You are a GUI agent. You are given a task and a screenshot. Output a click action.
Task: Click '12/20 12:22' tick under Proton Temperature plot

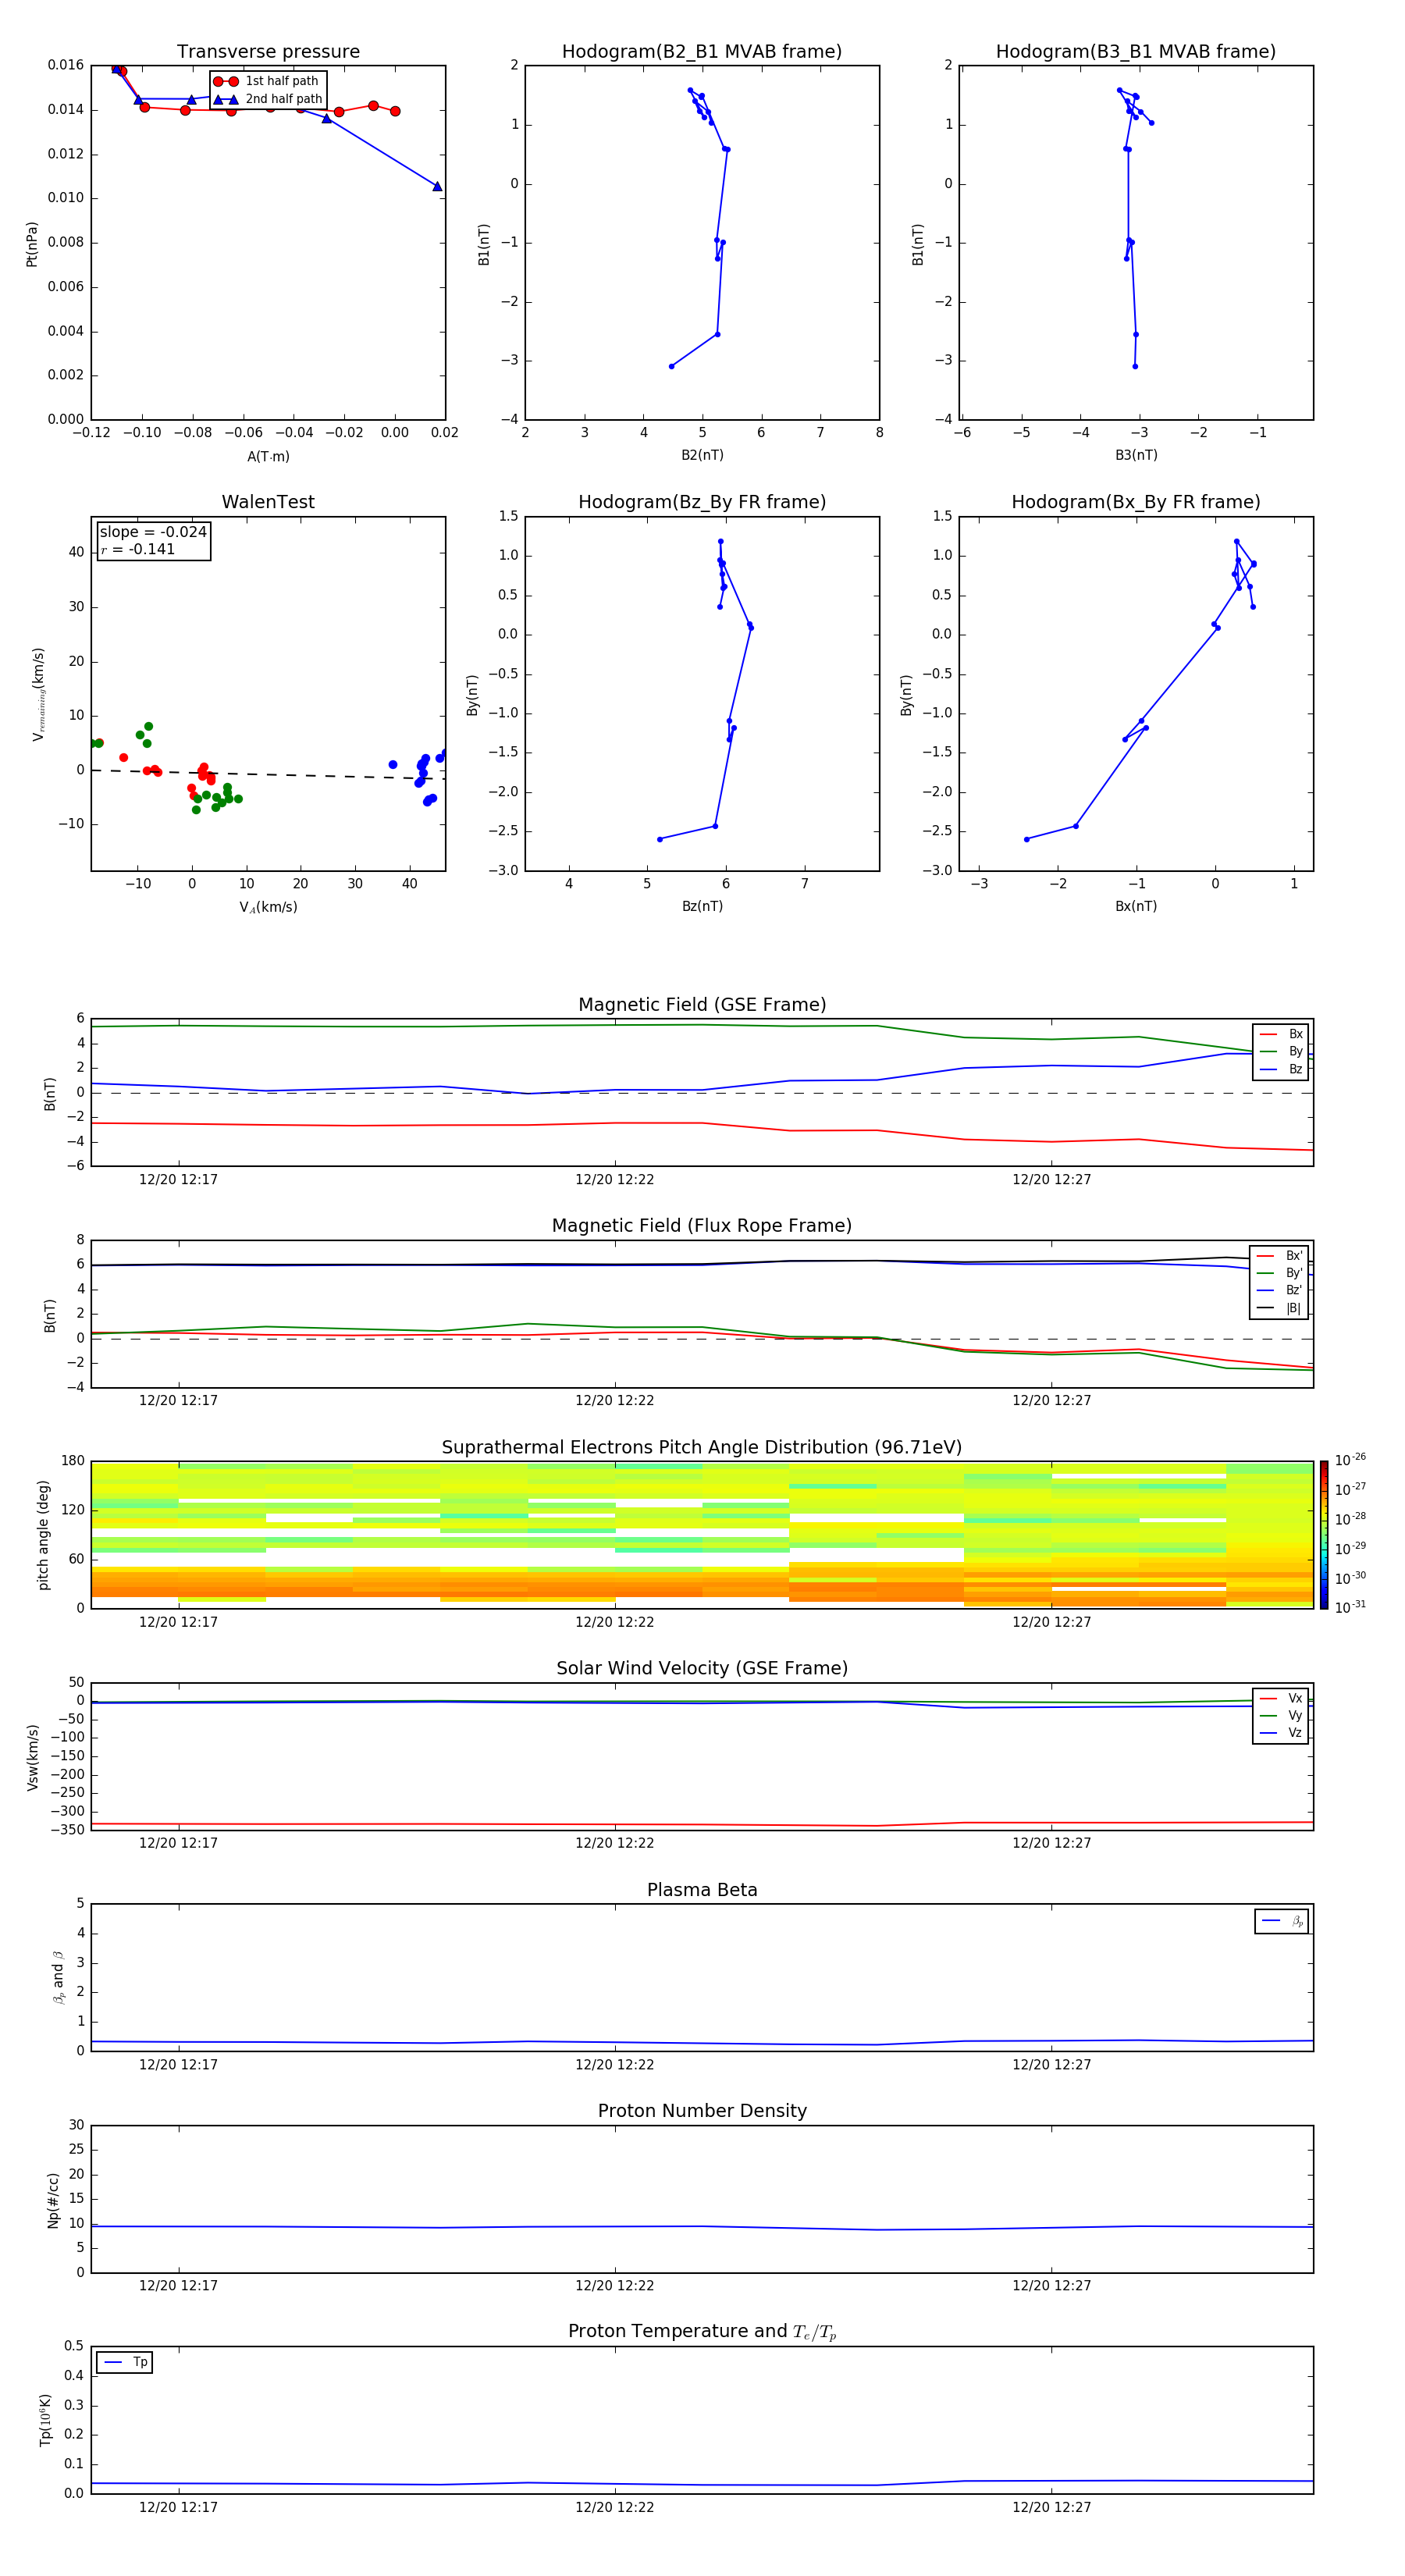[614, 2507]
